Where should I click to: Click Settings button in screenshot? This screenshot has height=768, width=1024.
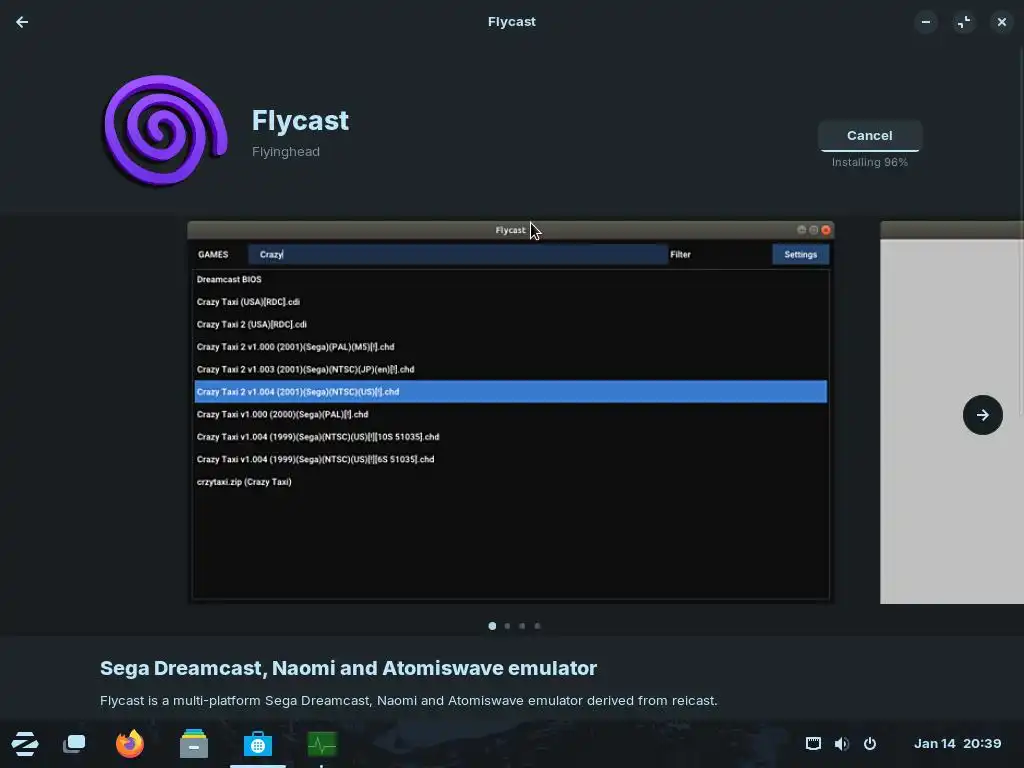[x=801, y=255]
